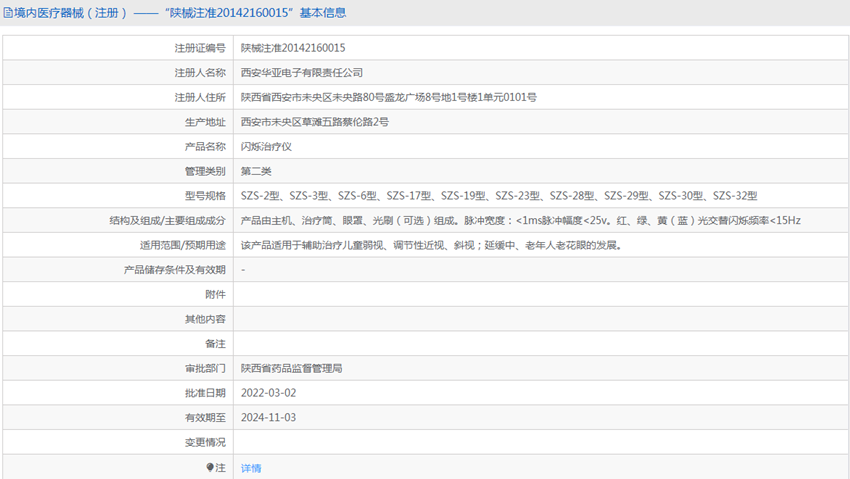850x479 pixels.
Task: Click the 管理类别 label
Action: click(x=205, y=171)
